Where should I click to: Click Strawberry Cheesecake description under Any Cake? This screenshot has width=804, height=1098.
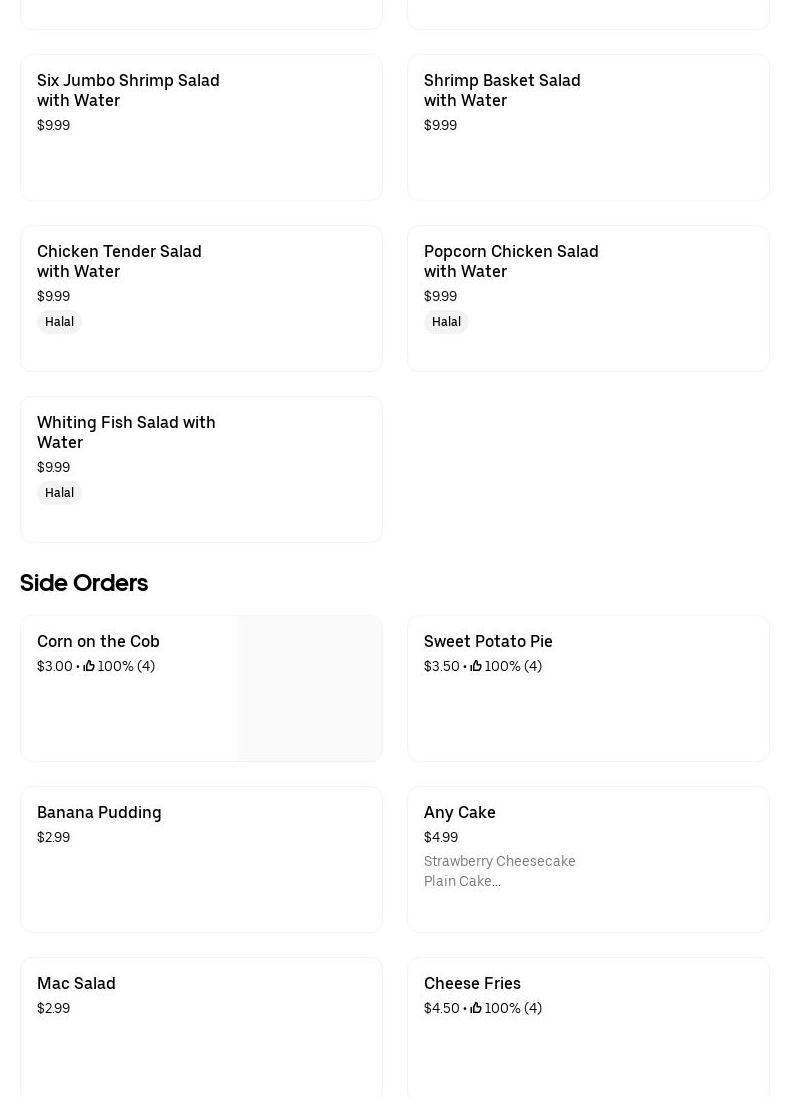(499, 861)
